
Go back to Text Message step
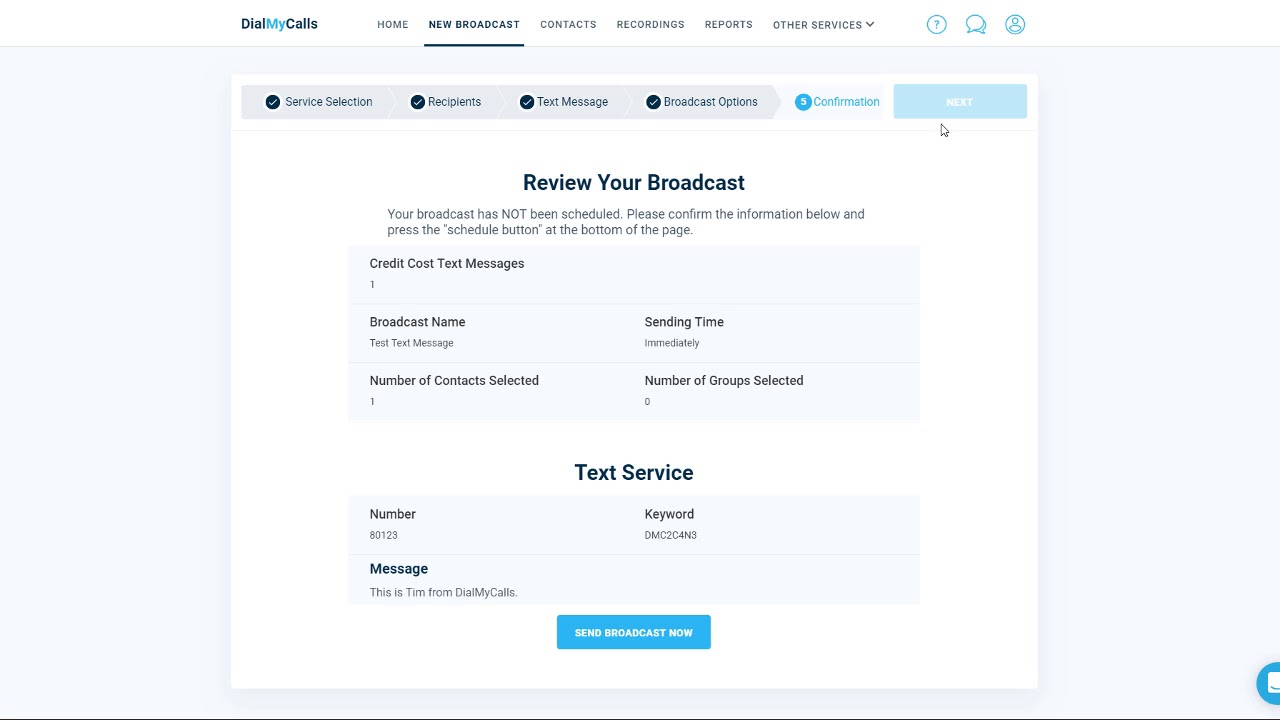pyautogui.click(x=571, y=102)
